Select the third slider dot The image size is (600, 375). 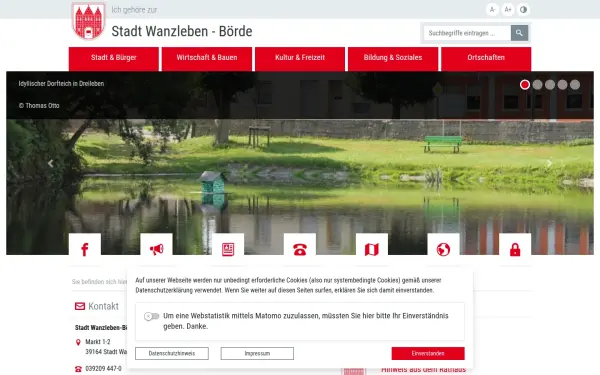[550, 85]
